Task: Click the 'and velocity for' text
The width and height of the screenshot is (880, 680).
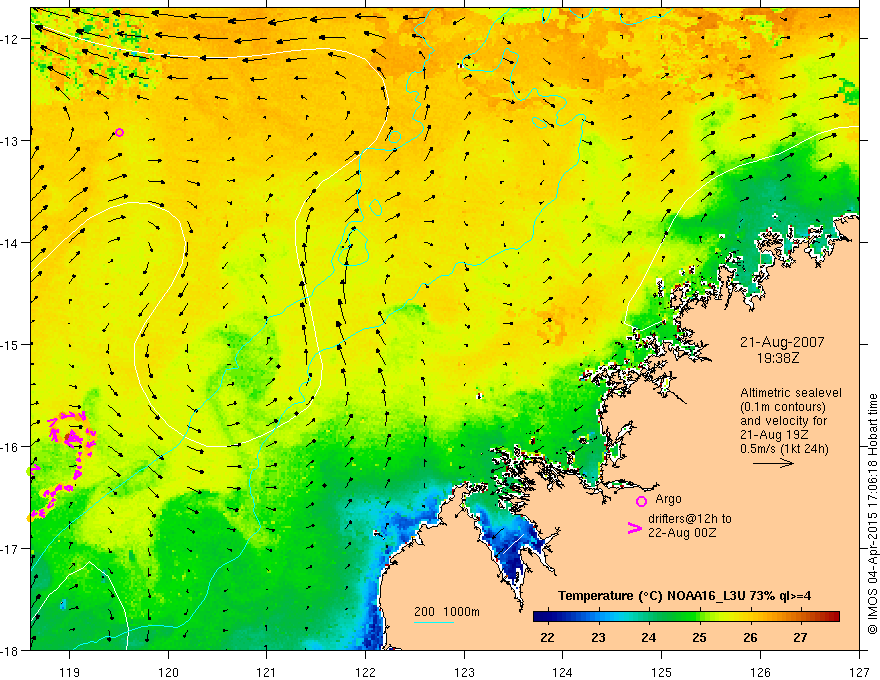Action: pyautogui.click(x=783, y=421)
